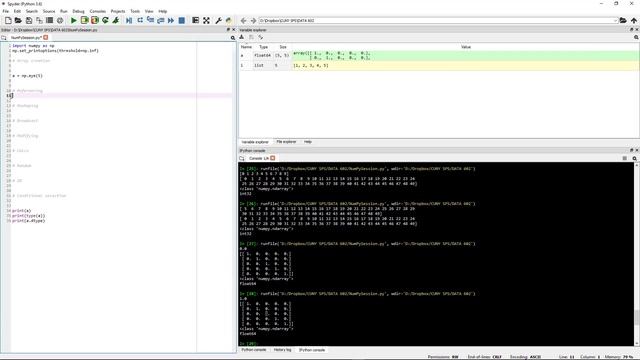Click the console browse tabs icon
The image size is (640, 360).
point(242,158)
